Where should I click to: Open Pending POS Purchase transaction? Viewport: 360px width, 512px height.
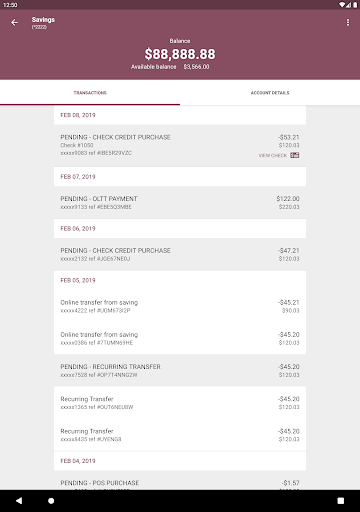tap(180, 483)
